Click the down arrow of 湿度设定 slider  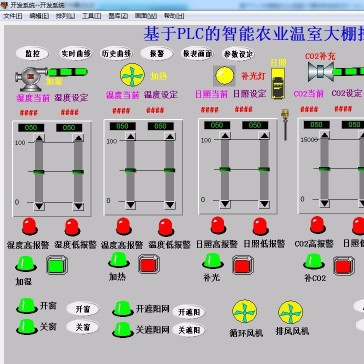coord(78,207)
